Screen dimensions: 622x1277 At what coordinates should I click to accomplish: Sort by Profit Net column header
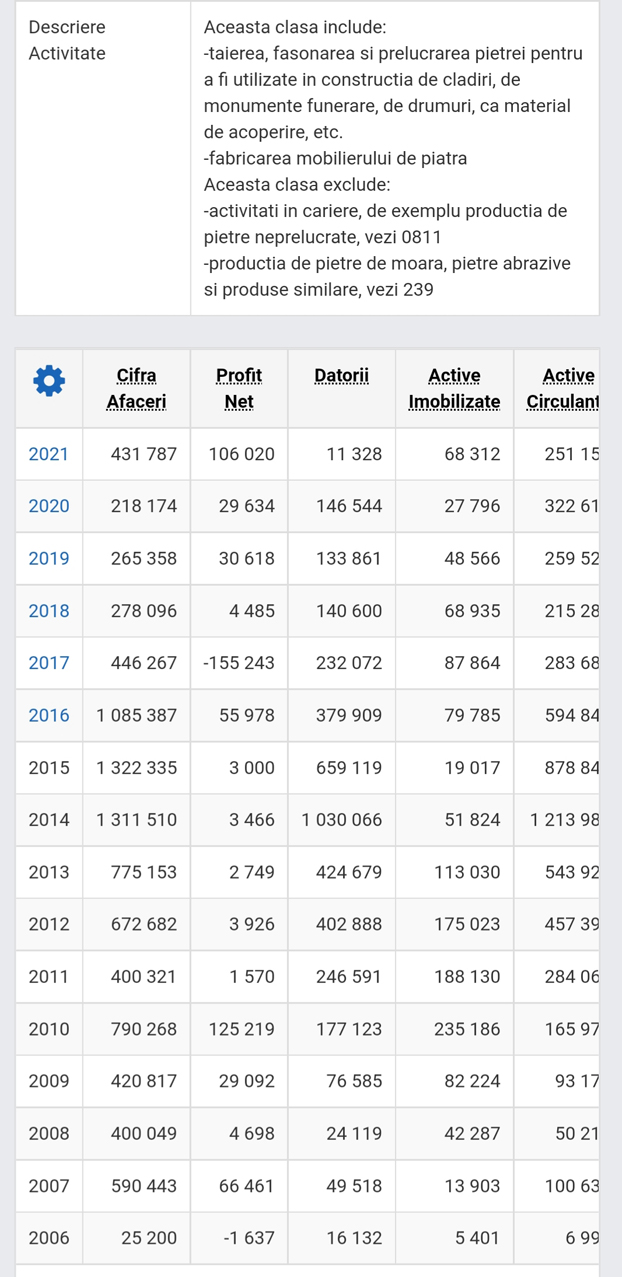coord(239,388)
